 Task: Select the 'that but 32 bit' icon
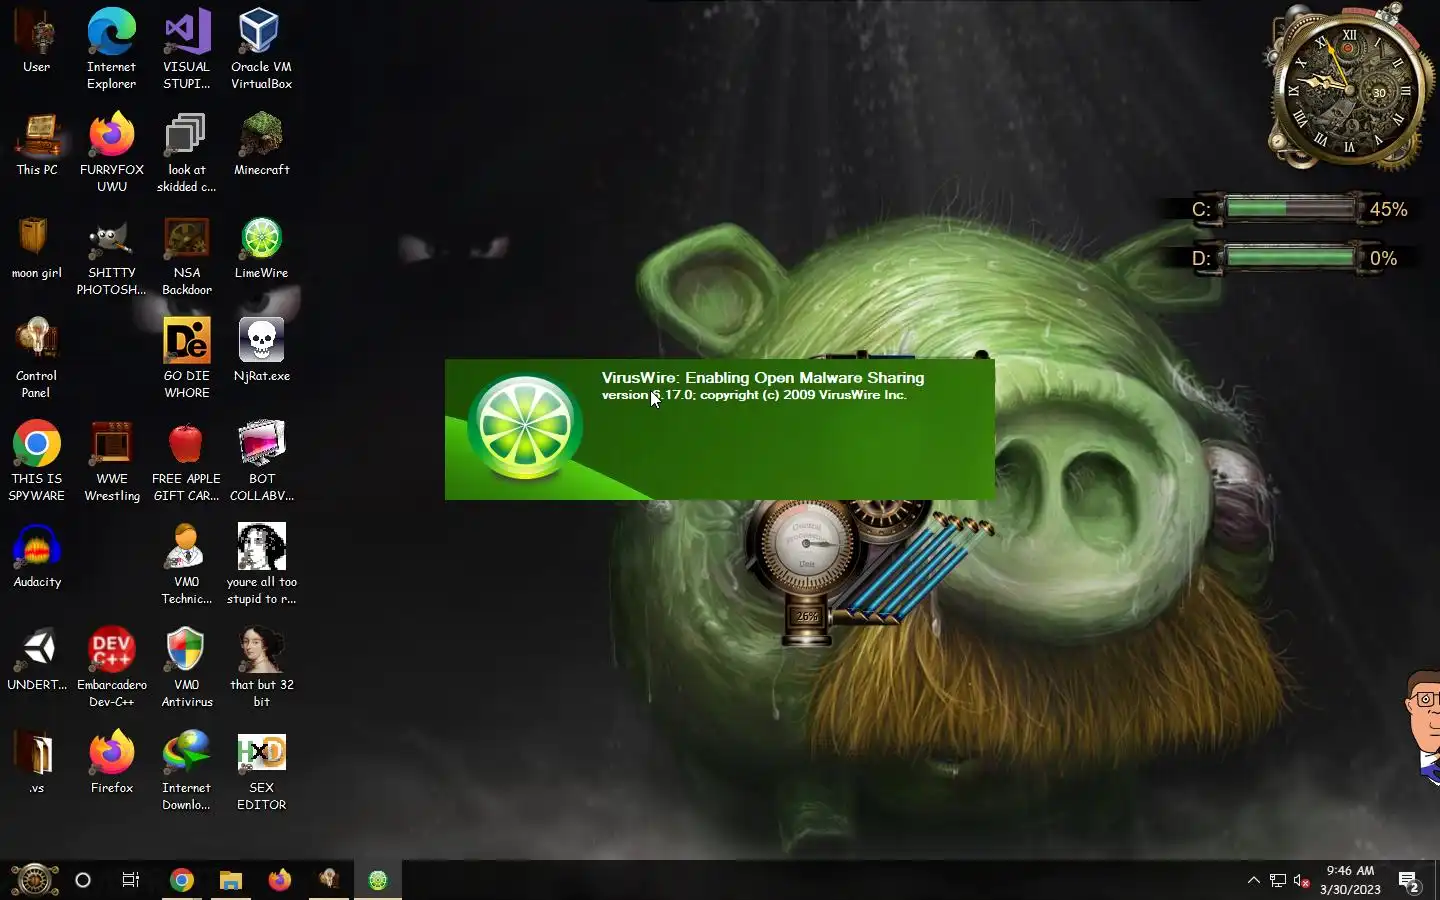click(261, 667)
